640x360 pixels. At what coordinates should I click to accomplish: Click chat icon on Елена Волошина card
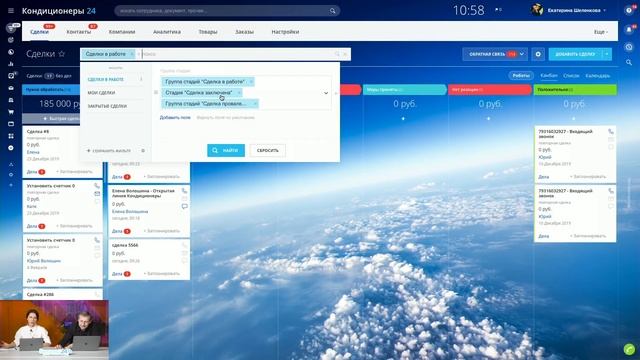coord(184,207)
